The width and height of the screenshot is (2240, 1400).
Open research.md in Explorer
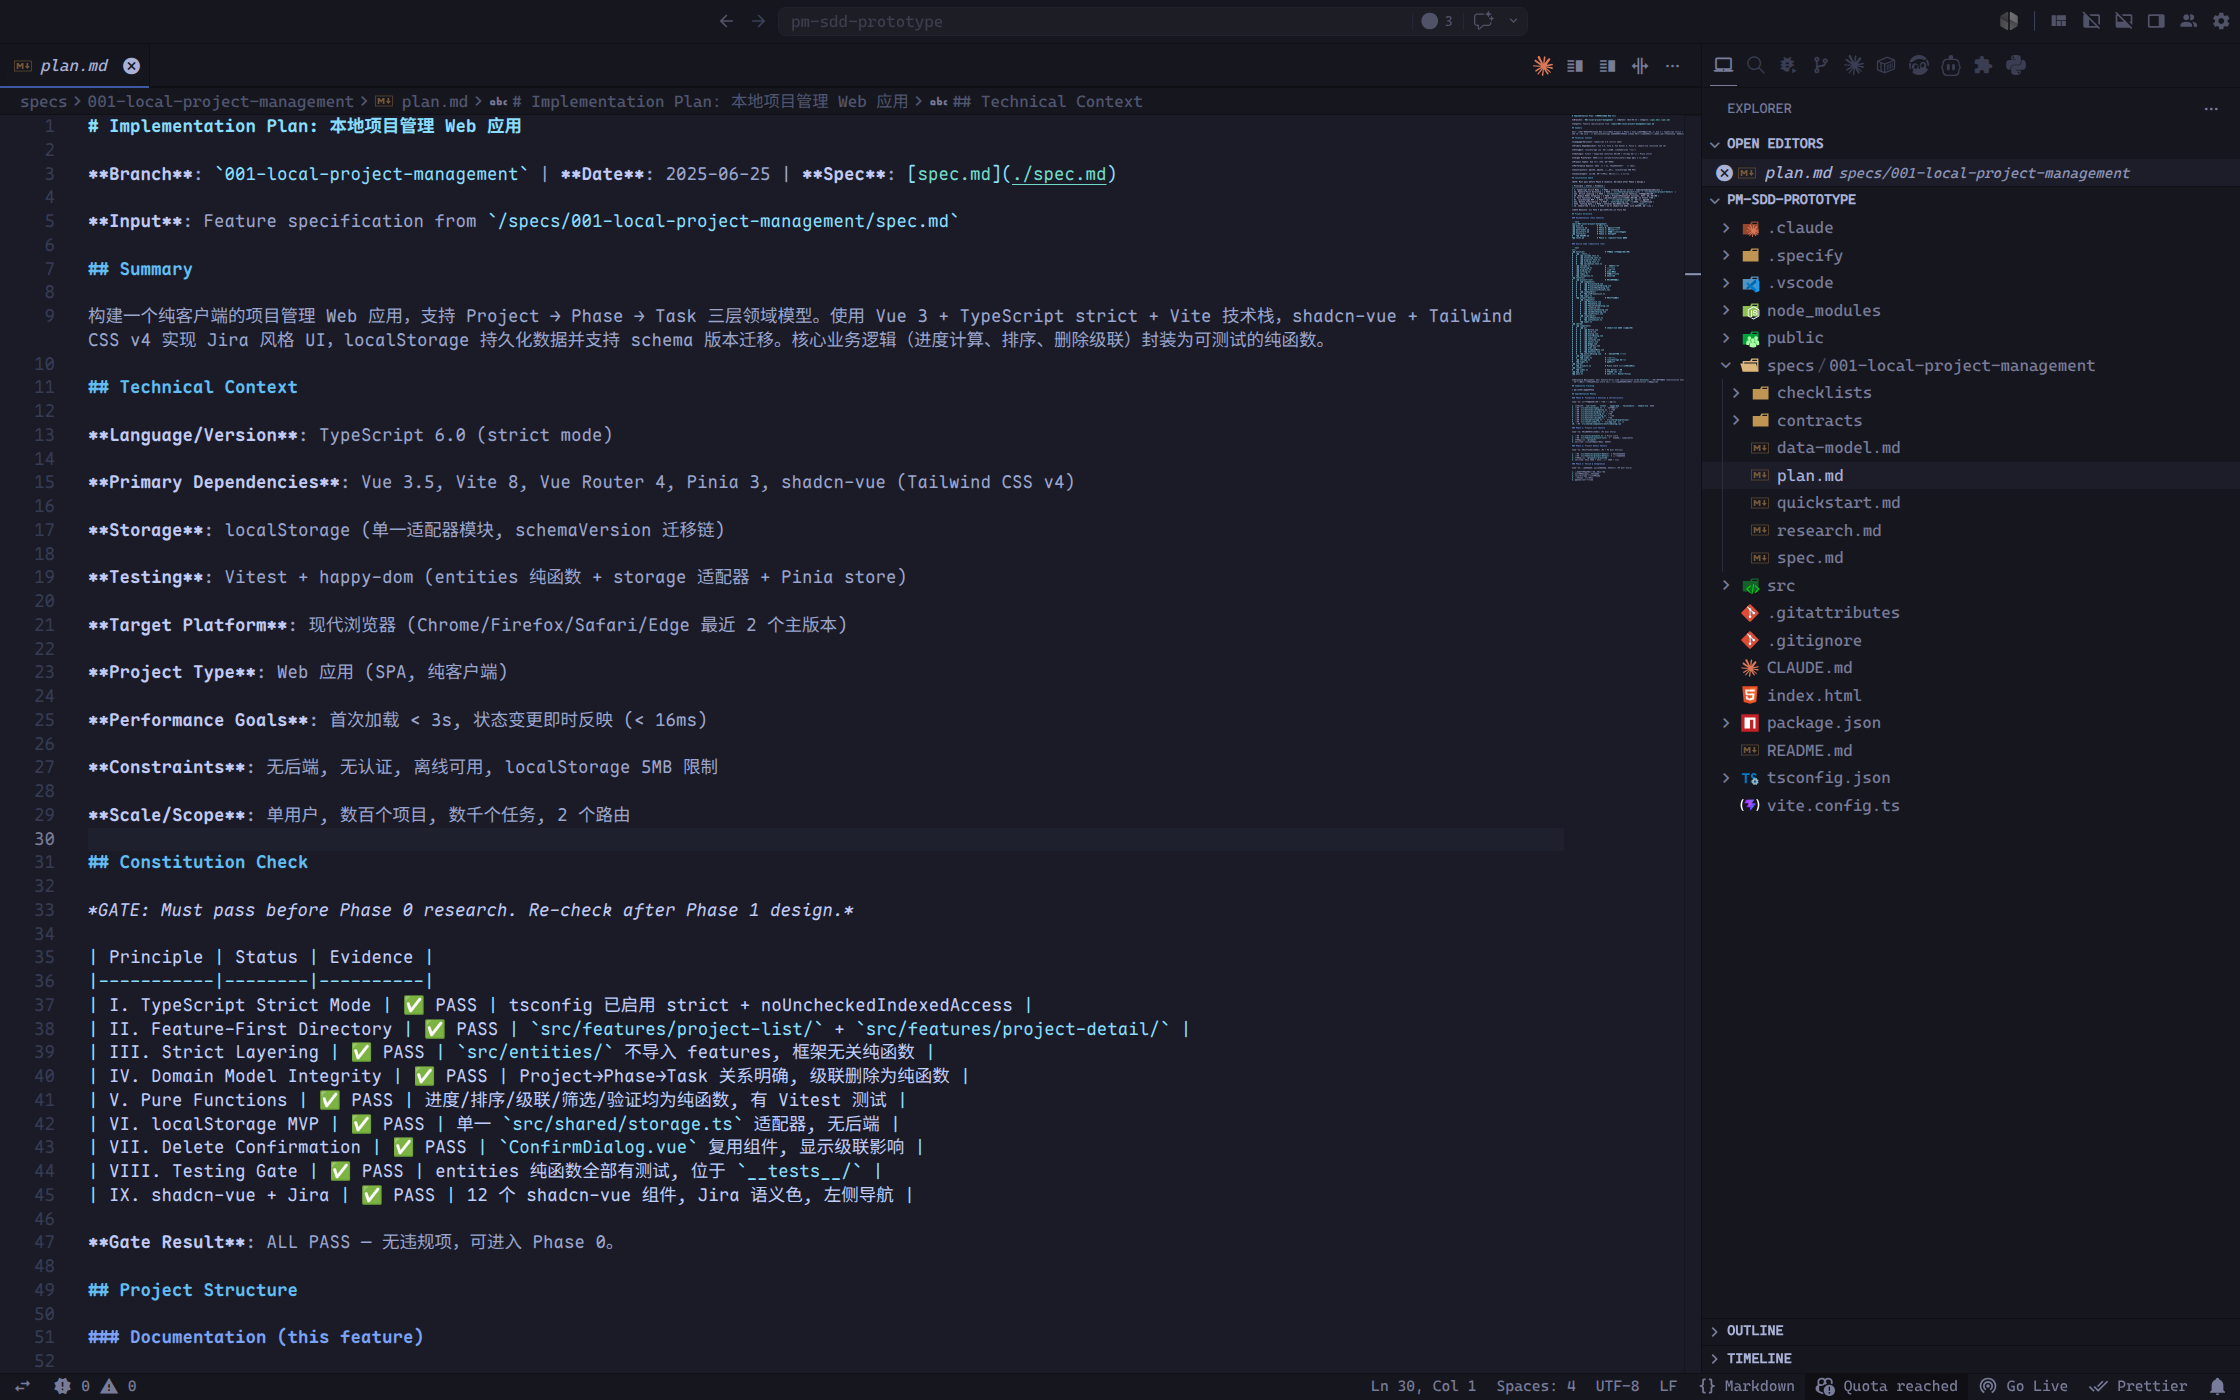[x=1828, y=531]
